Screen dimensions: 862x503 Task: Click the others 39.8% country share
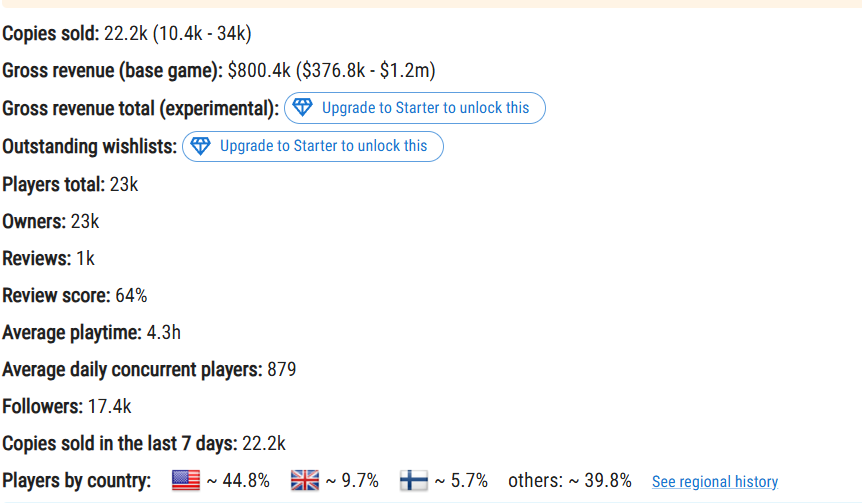570,480
